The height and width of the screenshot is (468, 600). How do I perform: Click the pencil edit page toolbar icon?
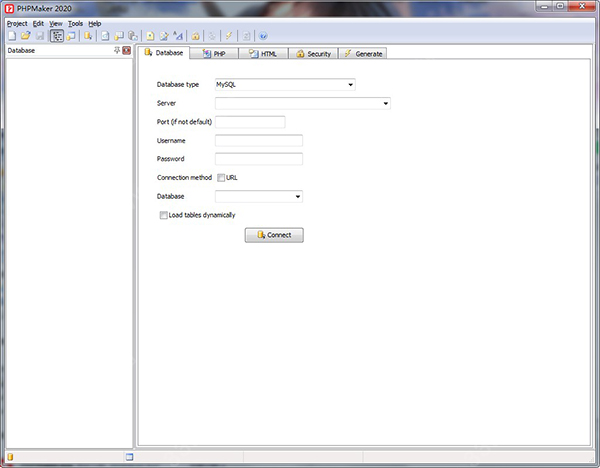click(164, 36)
